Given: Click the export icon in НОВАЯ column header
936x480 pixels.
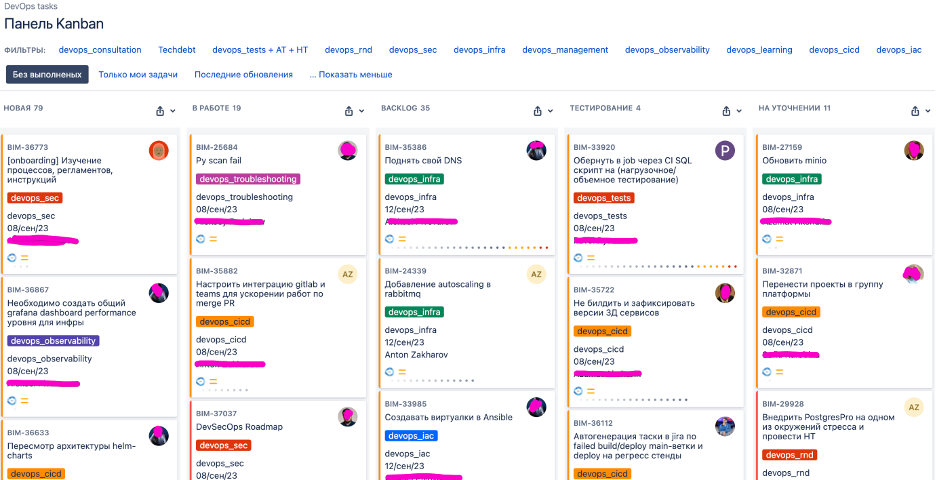Looking at the screenshot, I should coord(160,111).
